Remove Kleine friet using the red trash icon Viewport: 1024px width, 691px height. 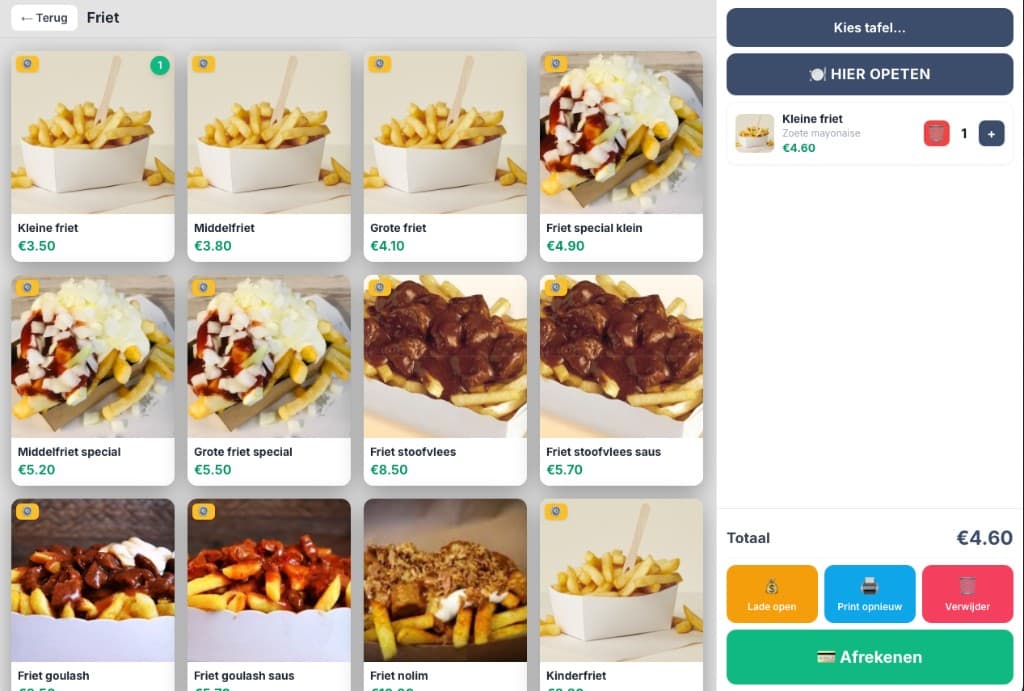coord(936,132)
